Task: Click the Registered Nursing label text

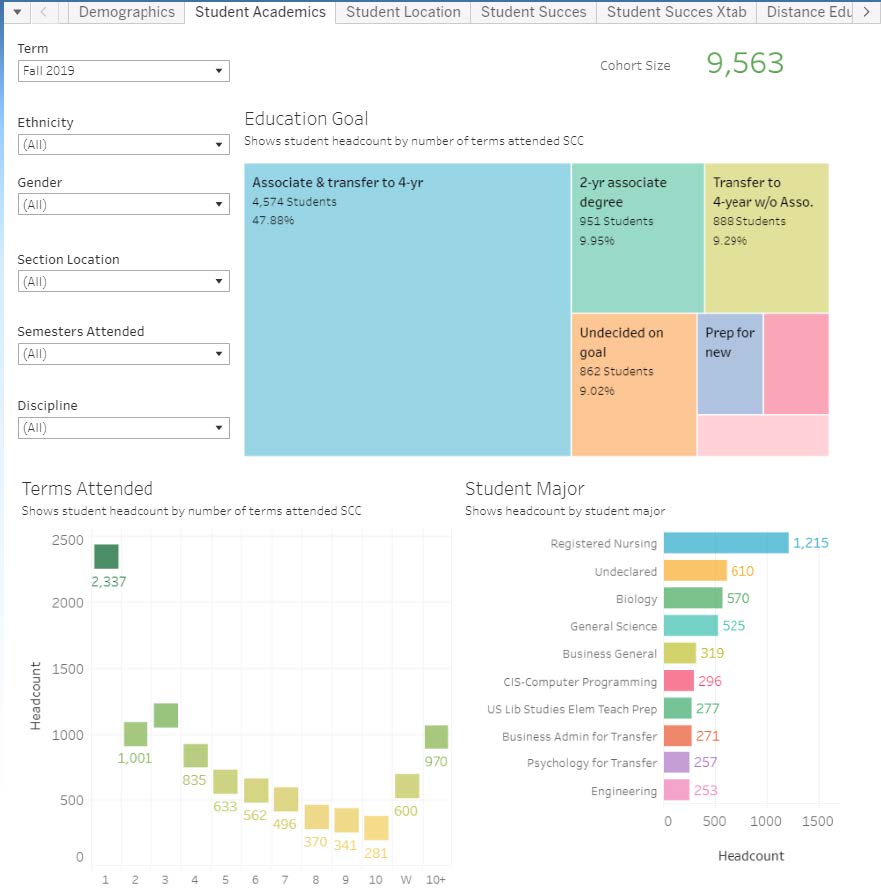Action: (x=603, y=543)
